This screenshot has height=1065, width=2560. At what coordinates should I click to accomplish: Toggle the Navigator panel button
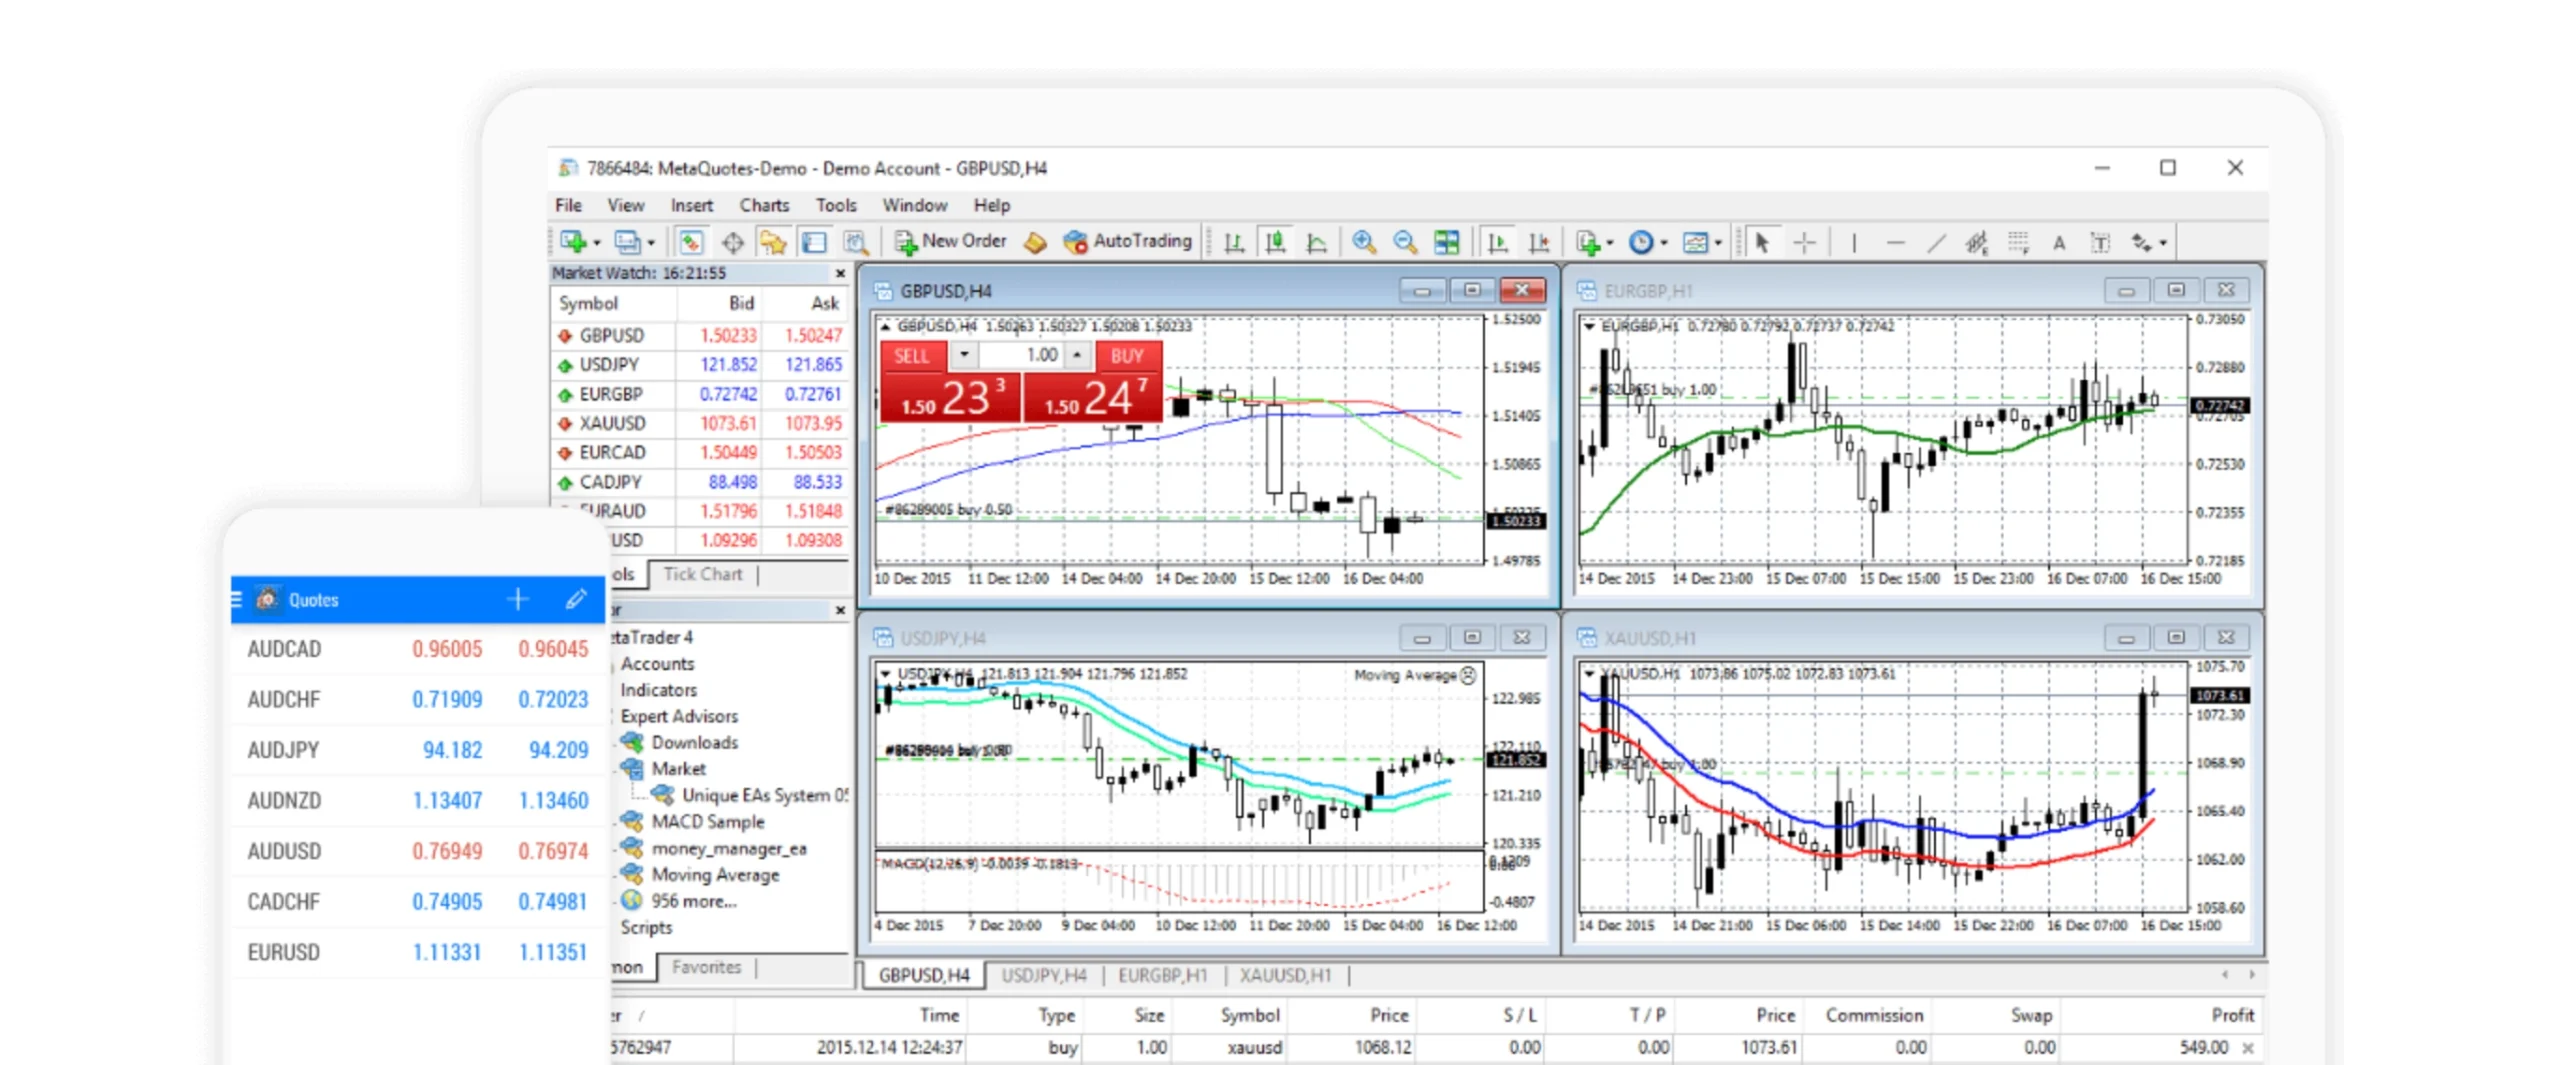pyautogui.click(x=773, y=242)
